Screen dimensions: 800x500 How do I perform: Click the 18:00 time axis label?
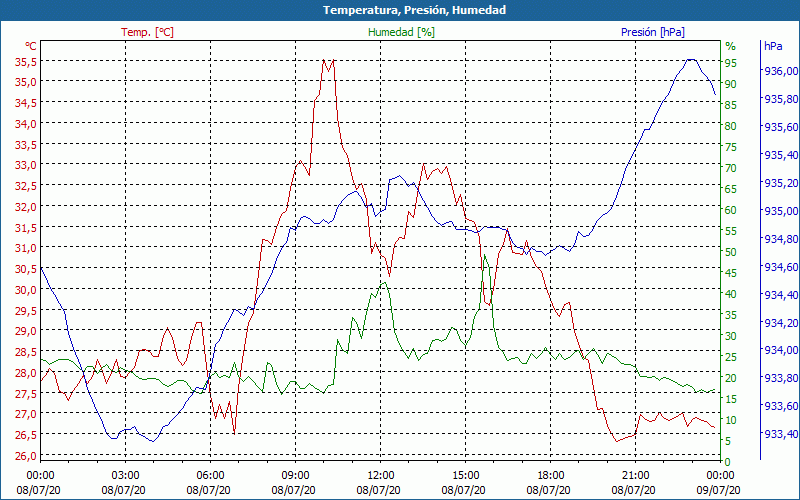click(x=551, y=476)
